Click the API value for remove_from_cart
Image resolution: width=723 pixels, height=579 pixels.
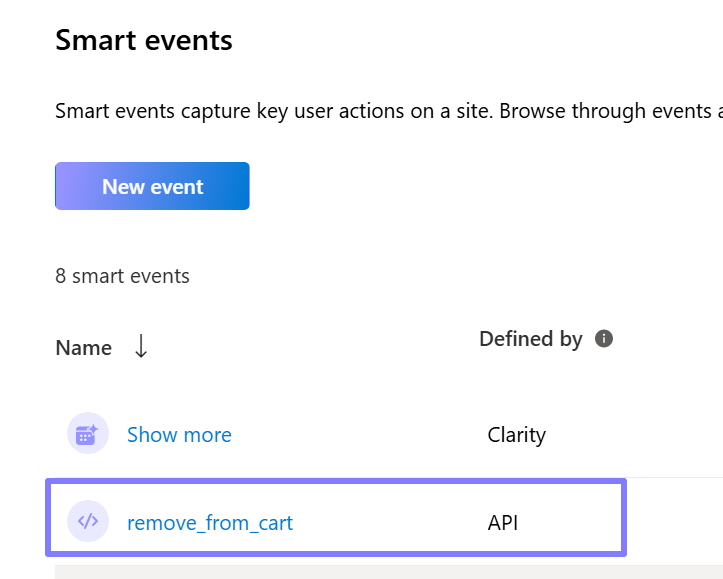click(x=503, y=523)
